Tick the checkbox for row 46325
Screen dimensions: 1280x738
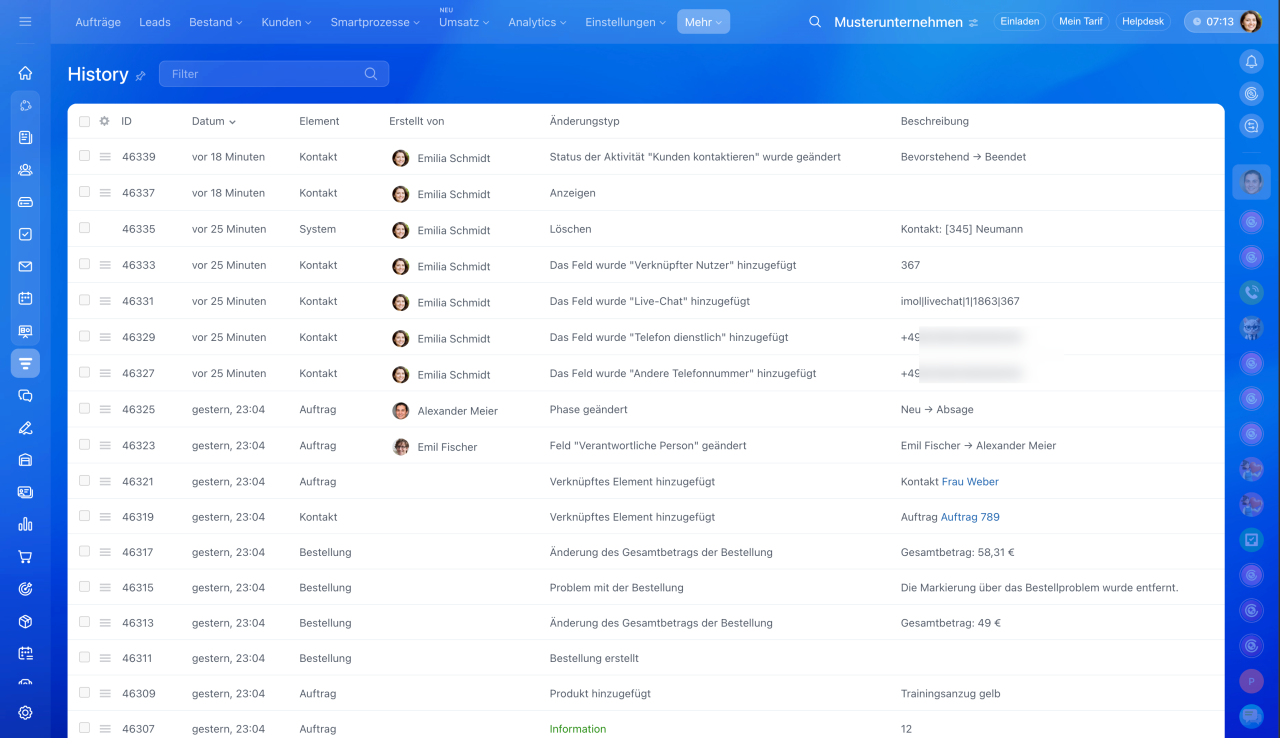(x=85, y=408)
